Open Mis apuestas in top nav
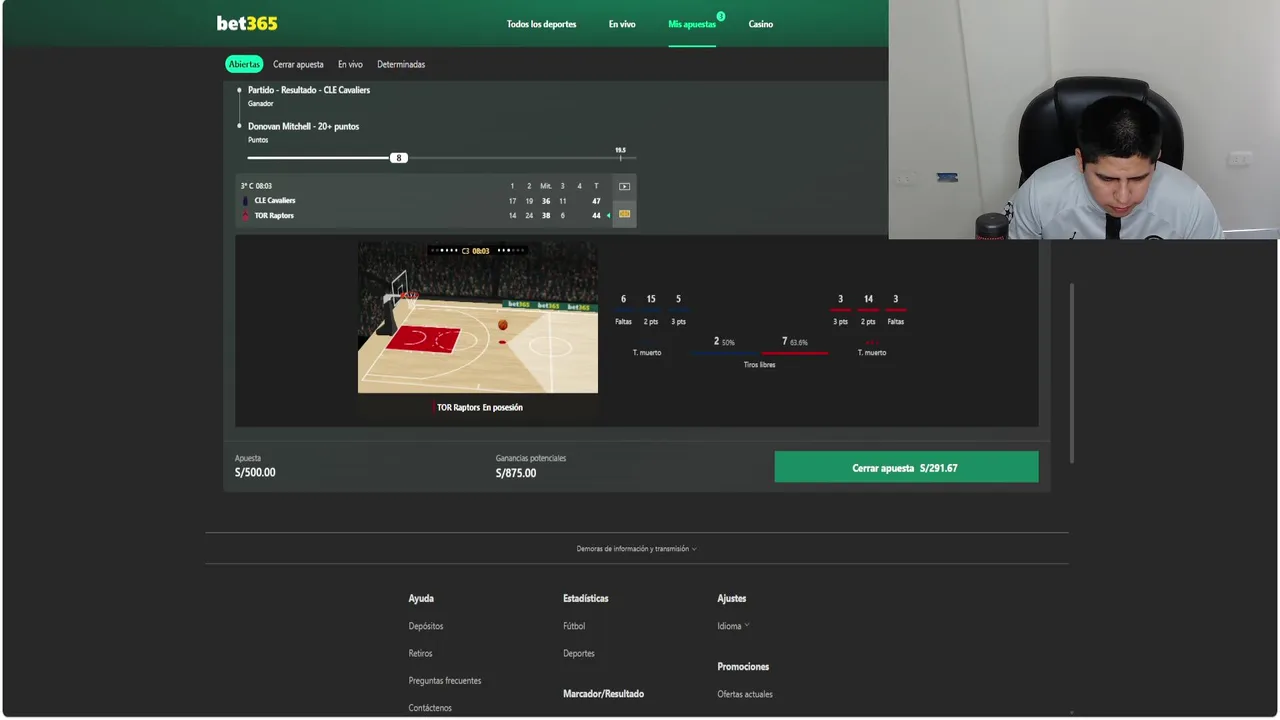This screenshot has height=720, width=1280. [692, 24]
